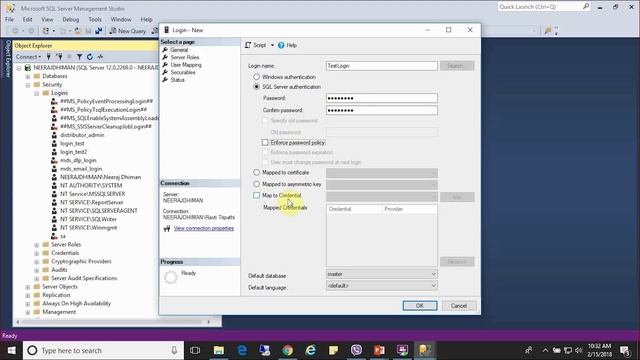Click the Quick Launch search box

543,7
